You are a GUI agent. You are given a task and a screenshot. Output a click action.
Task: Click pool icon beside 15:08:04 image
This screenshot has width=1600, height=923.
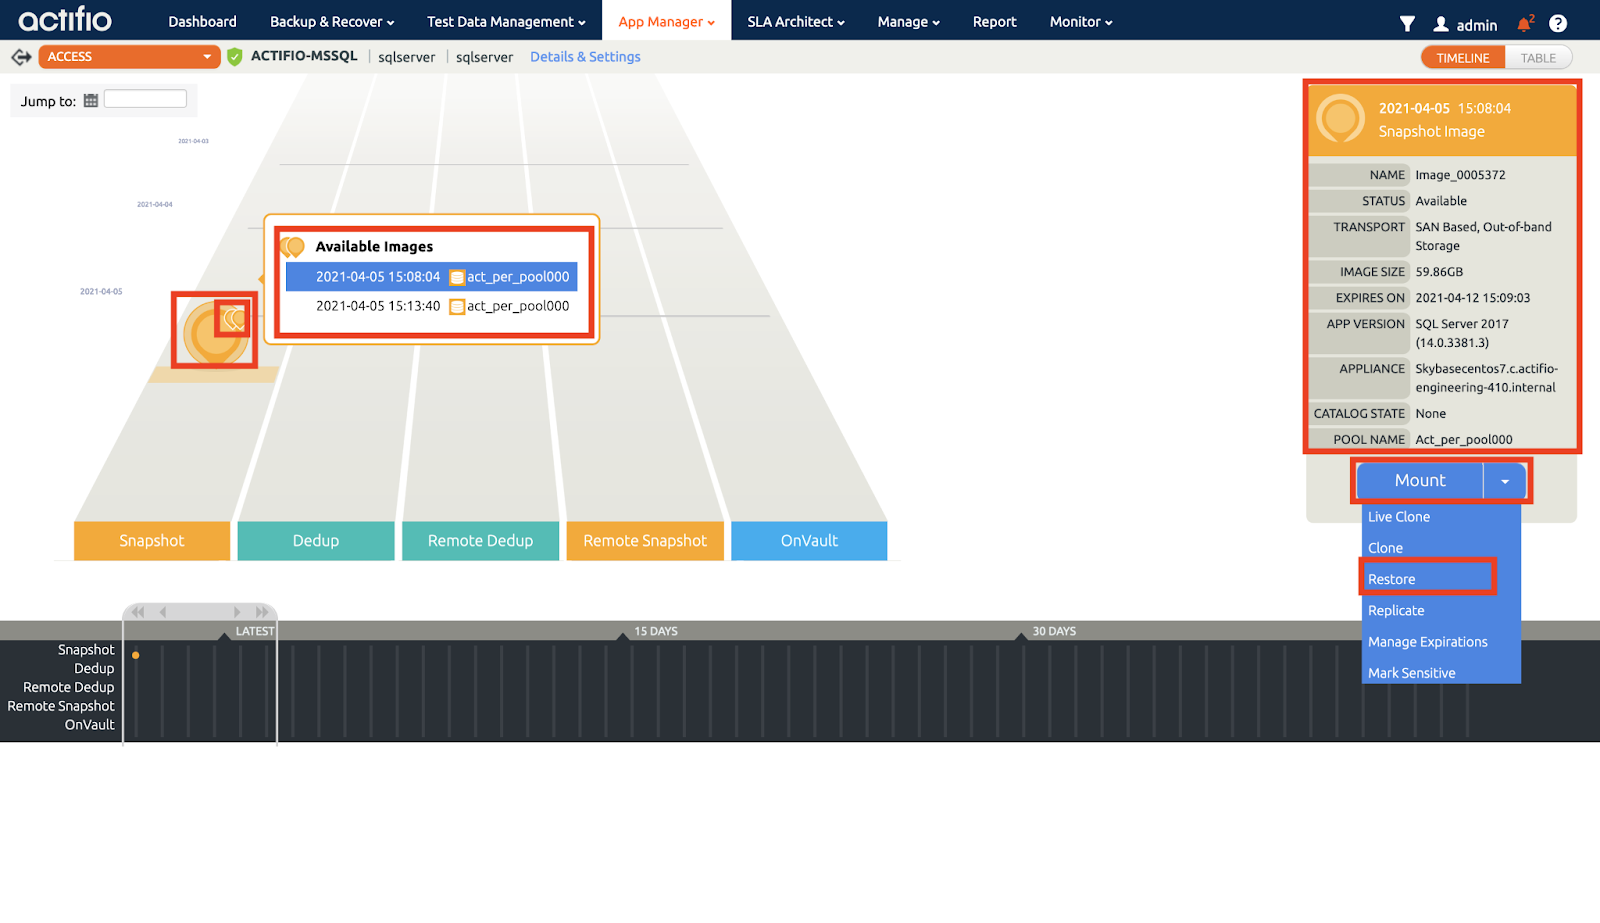pos(457,277)
